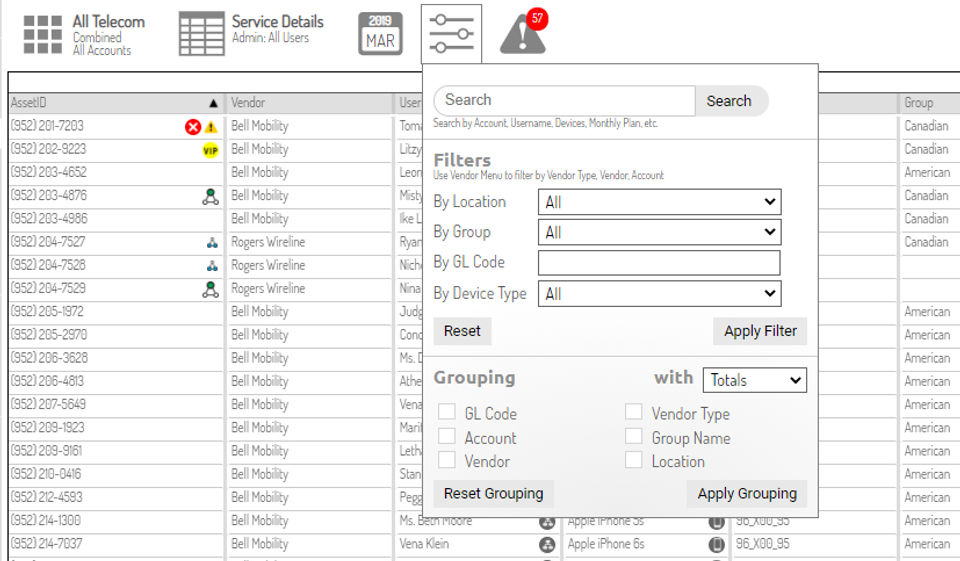Click Canadian group on row (952) 201-7203

[x=926, y=126]
